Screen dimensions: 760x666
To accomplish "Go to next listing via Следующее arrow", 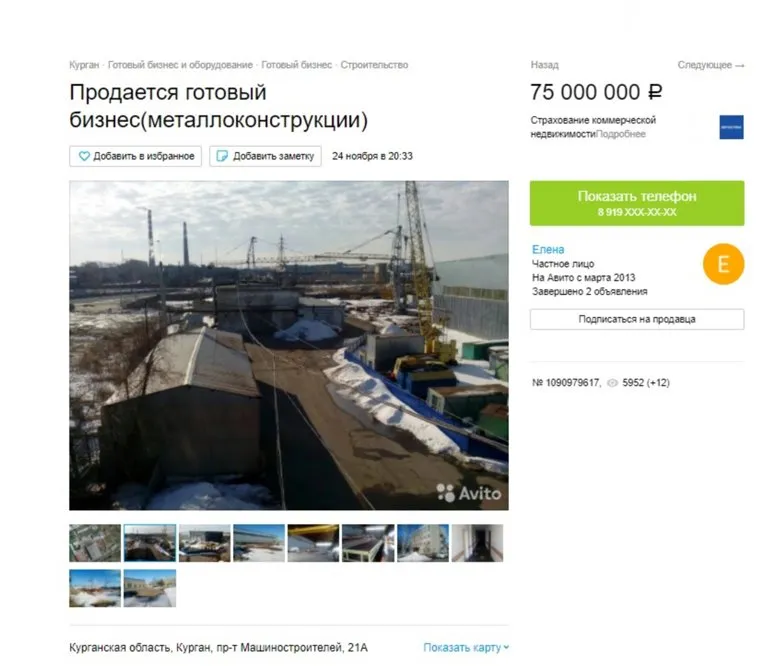I will tap(711, 65).
